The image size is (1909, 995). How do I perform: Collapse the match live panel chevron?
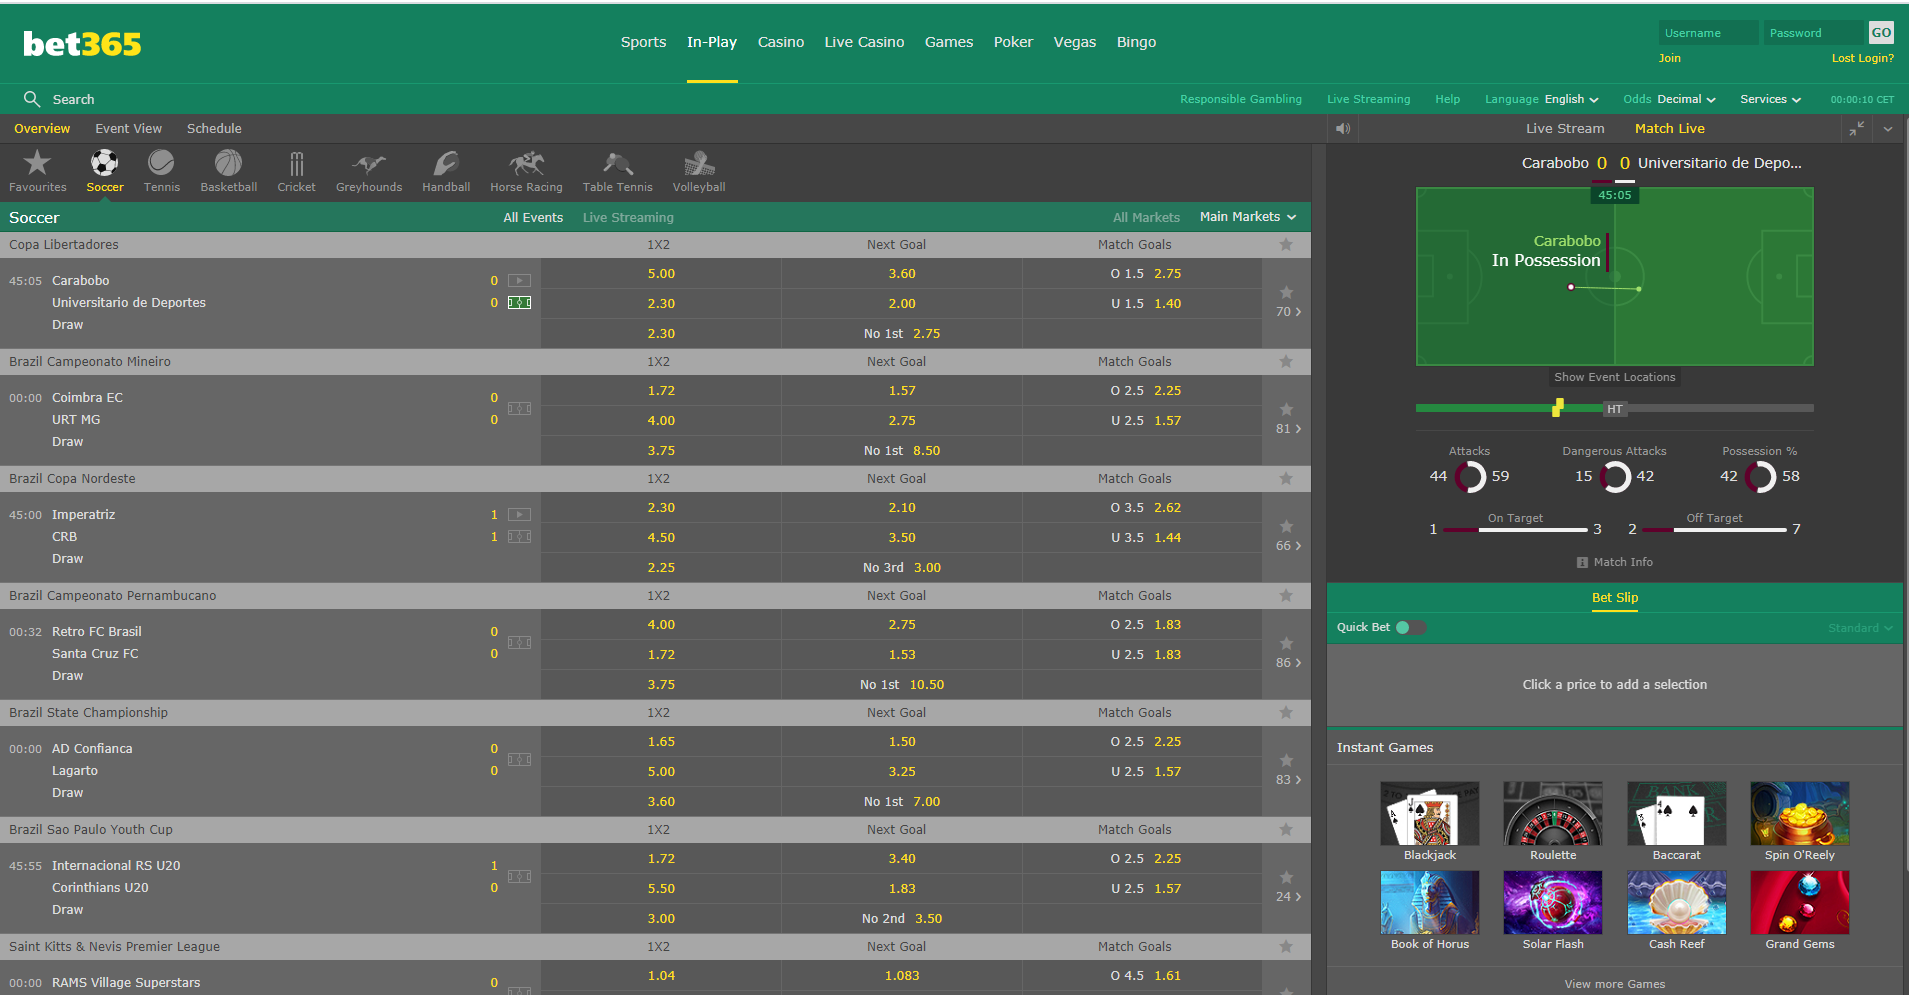pyautogui.click(x=1888, y=128)
